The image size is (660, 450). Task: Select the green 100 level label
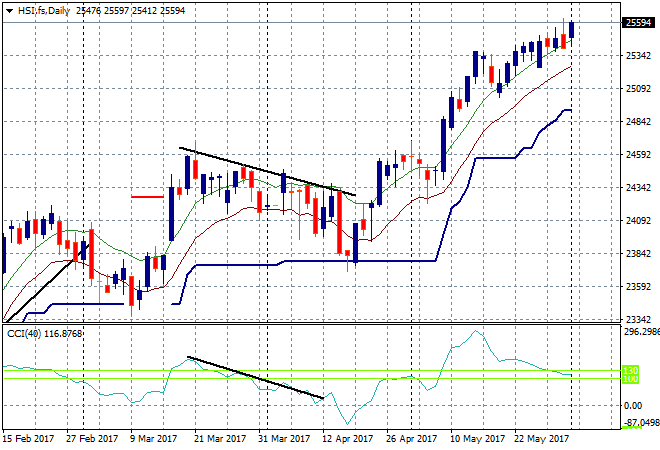[630, 379]
